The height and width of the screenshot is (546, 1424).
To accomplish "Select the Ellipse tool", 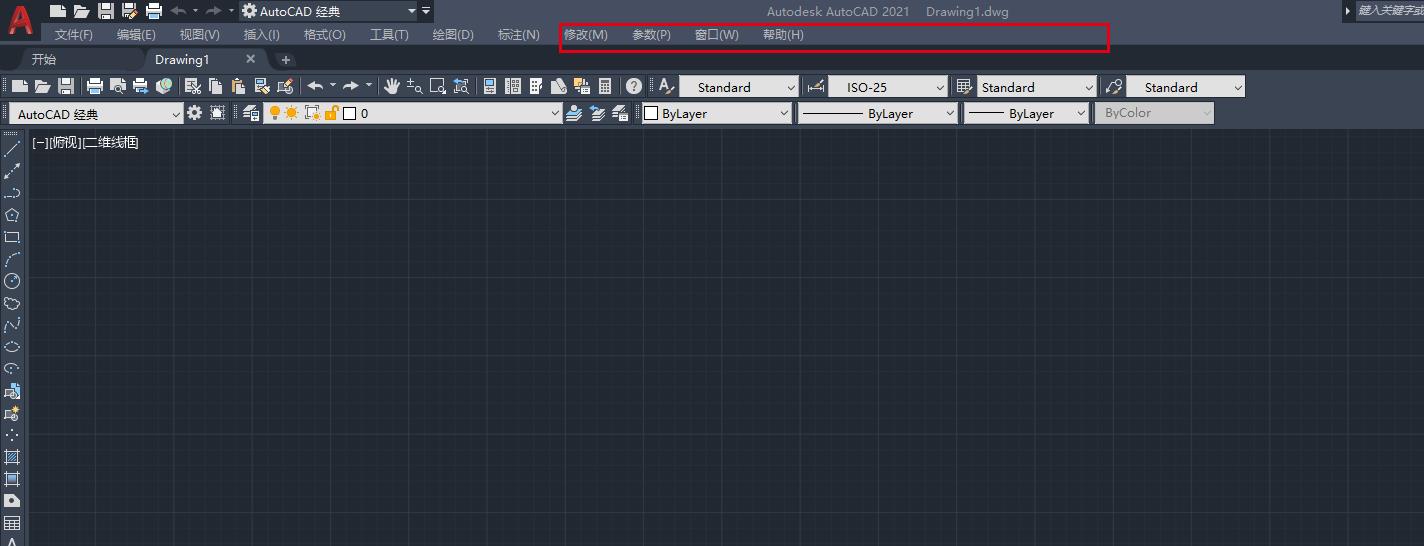I will point(12,347).
